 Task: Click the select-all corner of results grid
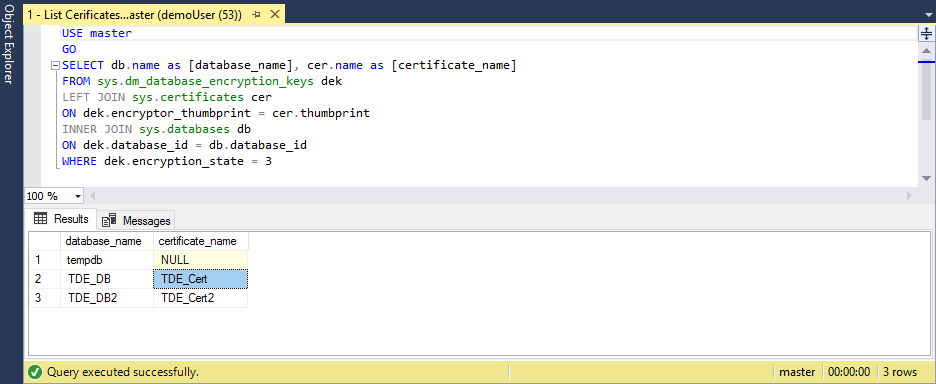tap(45, 241)
